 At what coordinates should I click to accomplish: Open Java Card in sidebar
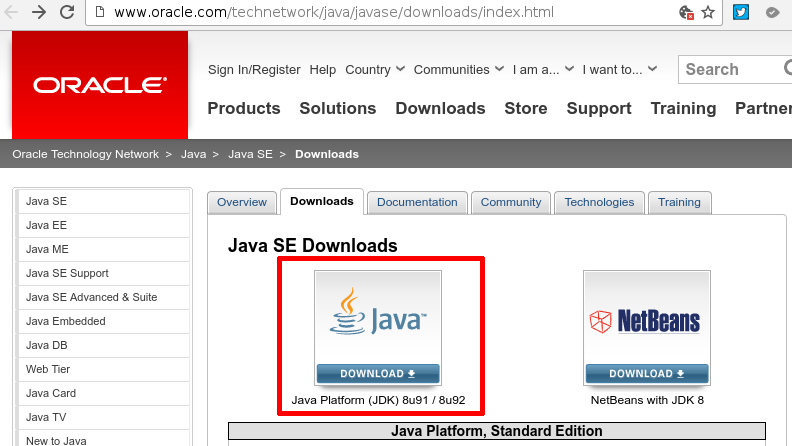(x=104, y=393)
